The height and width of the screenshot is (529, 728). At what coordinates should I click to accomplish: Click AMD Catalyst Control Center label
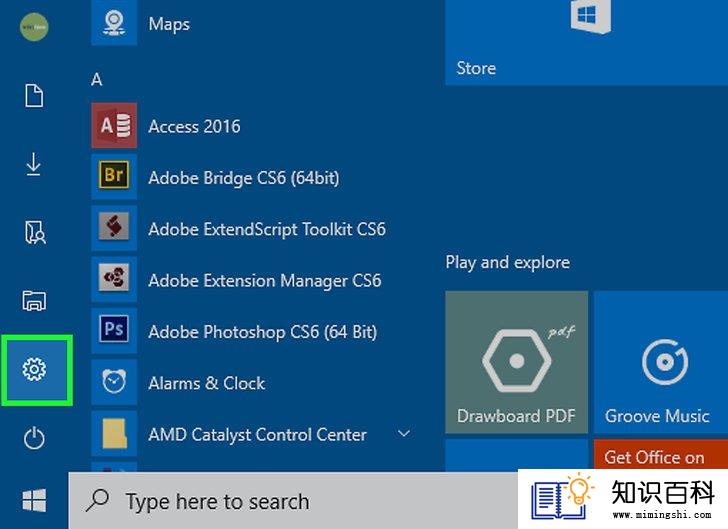pos(258,435)
